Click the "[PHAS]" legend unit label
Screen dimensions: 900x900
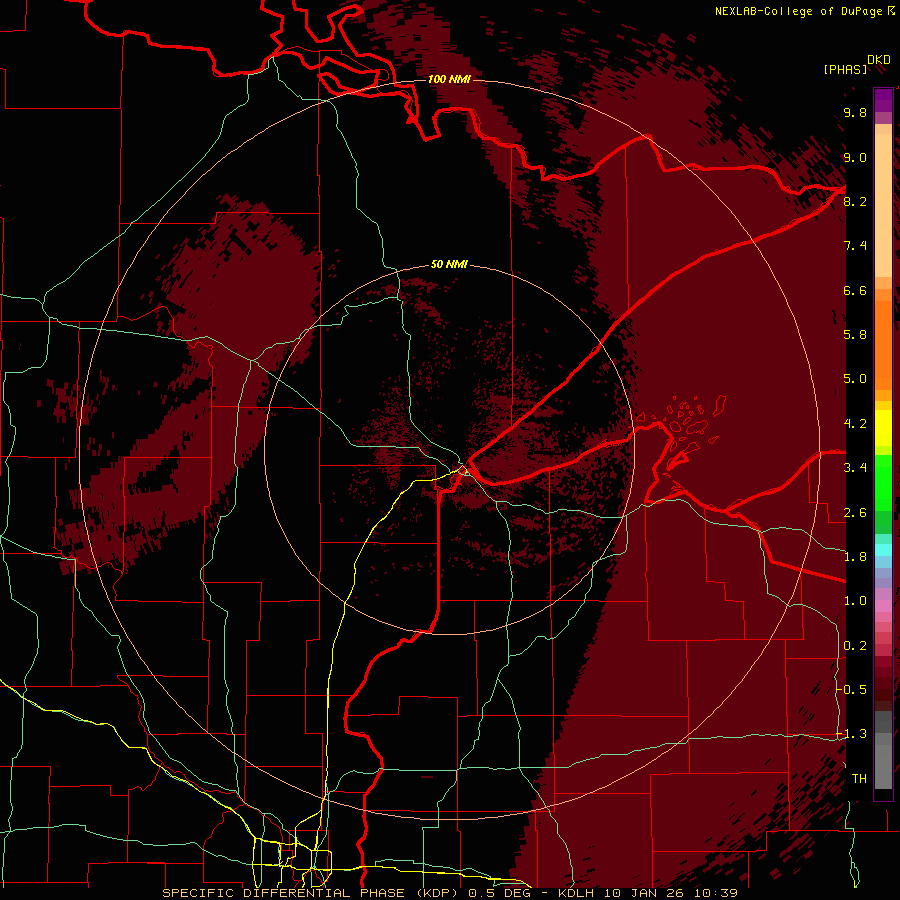(x=845, y=69)
